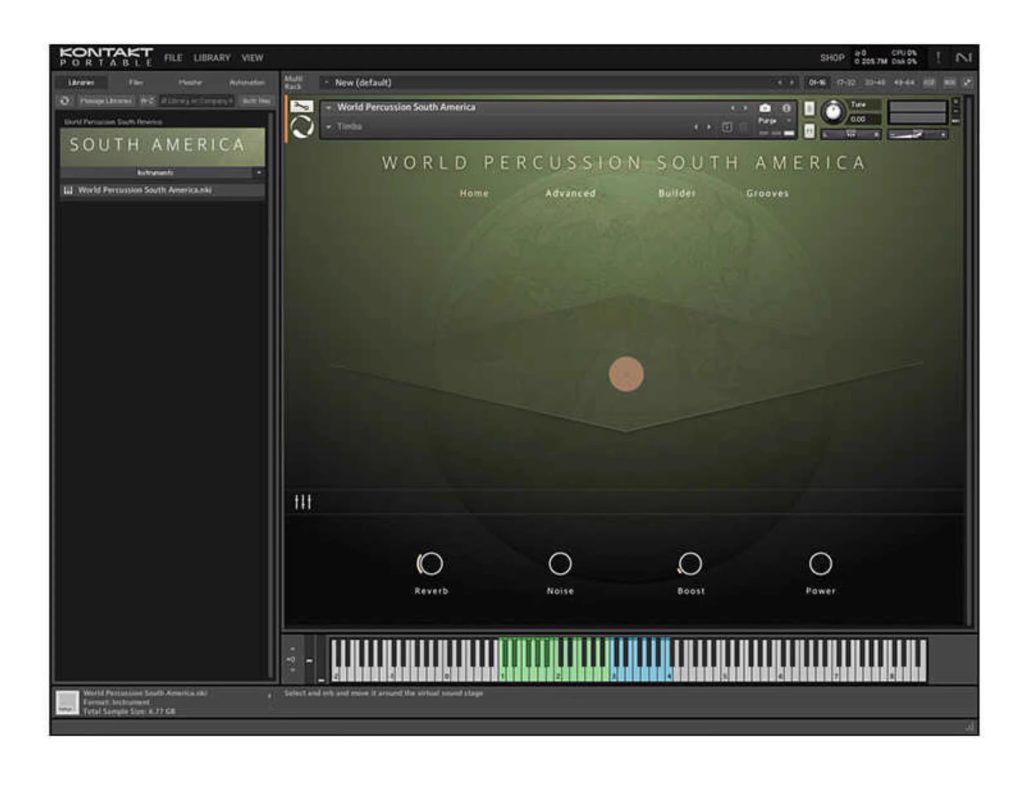1024x785 pixels.
Task: Switch to the Grooves tab
Action: coord(767,193)
